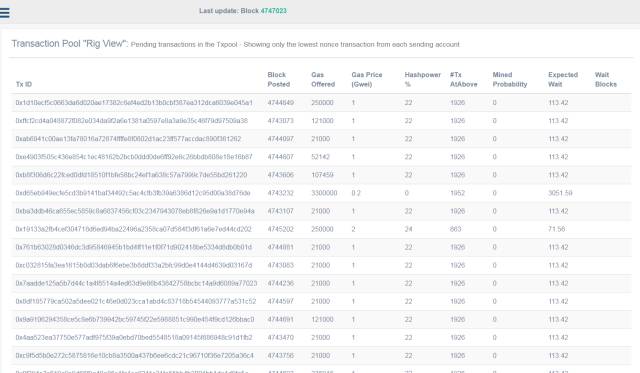Open transaction starting 0xc032815
Image resolution: width=640 pixels, height=373 pixels.
pyautogui.click(x=134, y=265)
